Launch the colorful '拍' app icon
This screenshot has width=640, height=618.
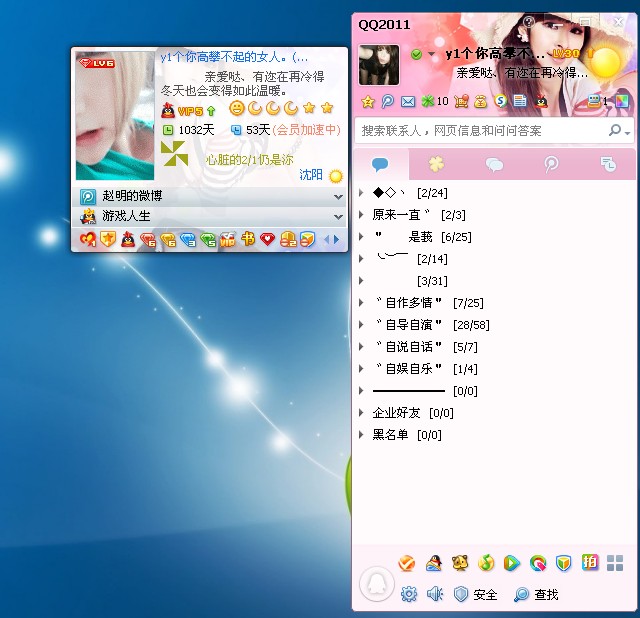tap(590, 562)
